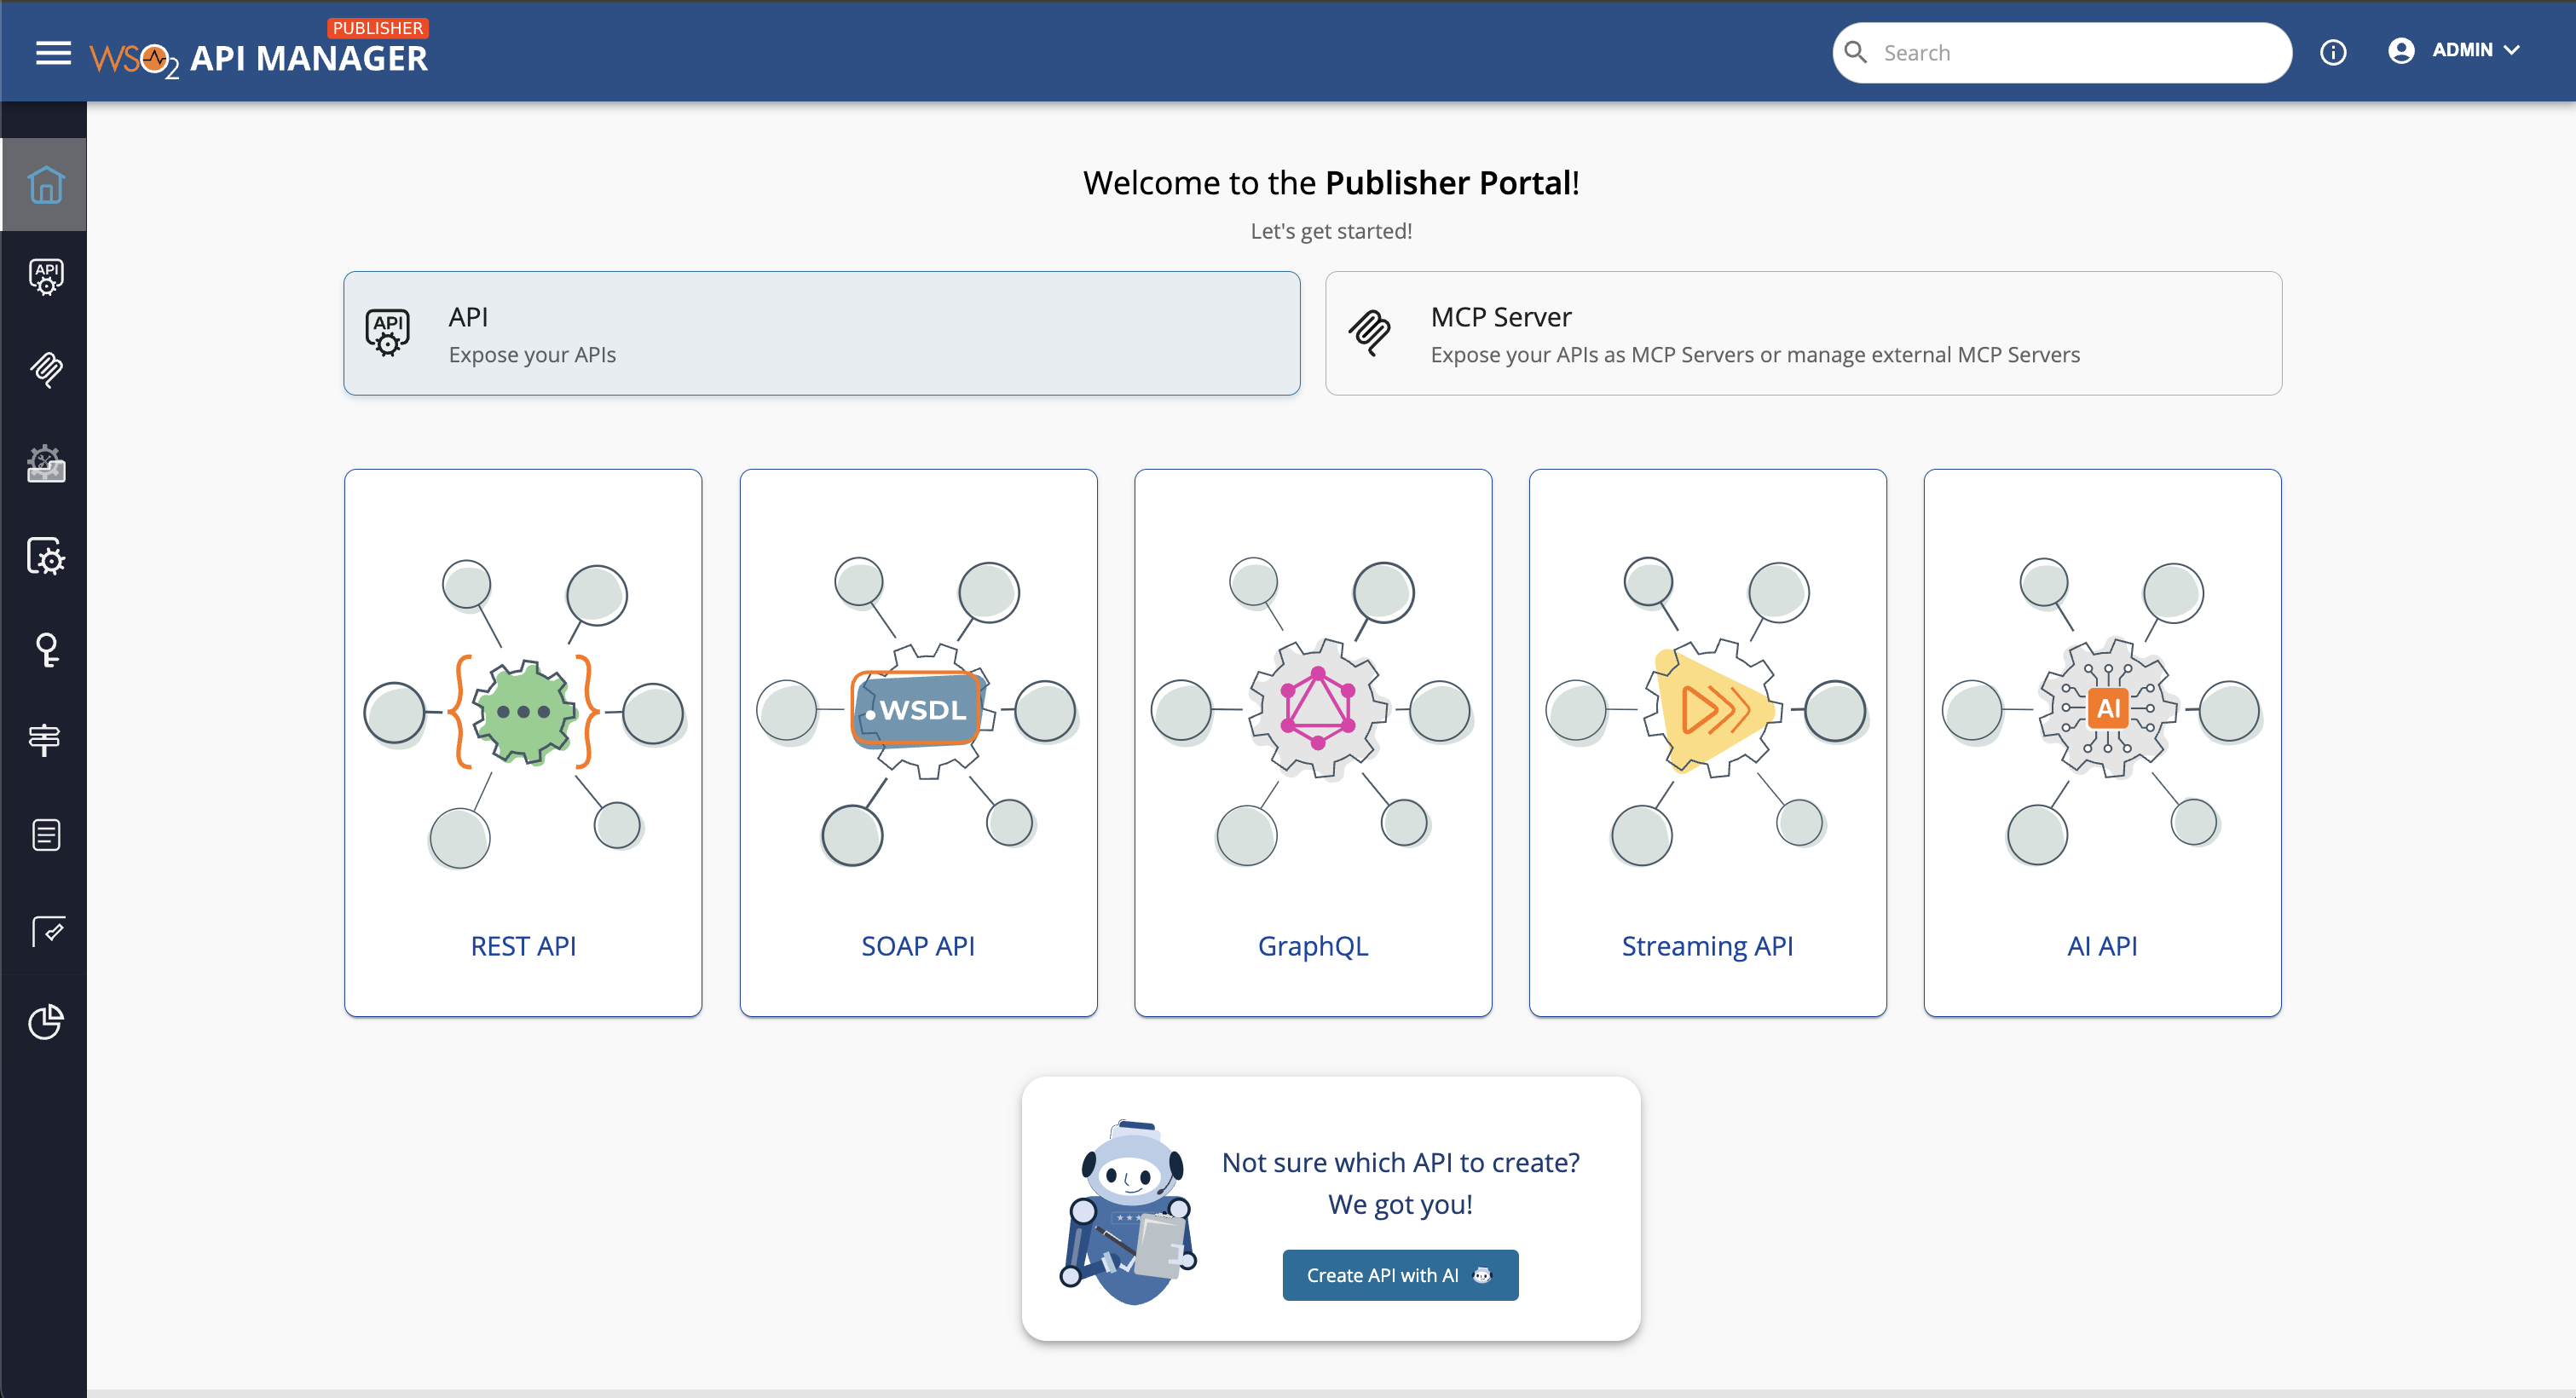This screenshot has height=1398, width=2576.
Task: Choose the REST API card
Action: coord(523,742)
